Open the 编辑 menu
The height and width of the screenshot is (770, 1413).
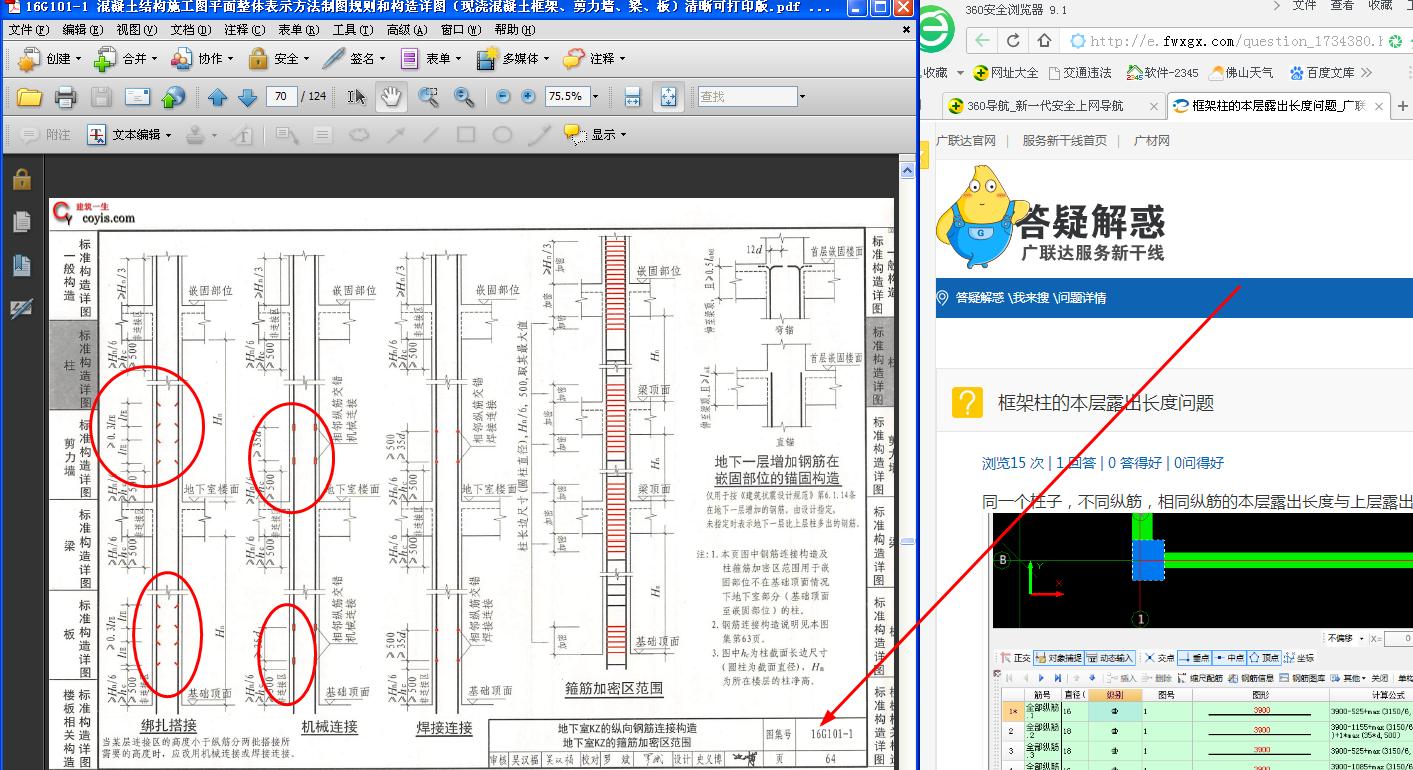coord(83,30)
